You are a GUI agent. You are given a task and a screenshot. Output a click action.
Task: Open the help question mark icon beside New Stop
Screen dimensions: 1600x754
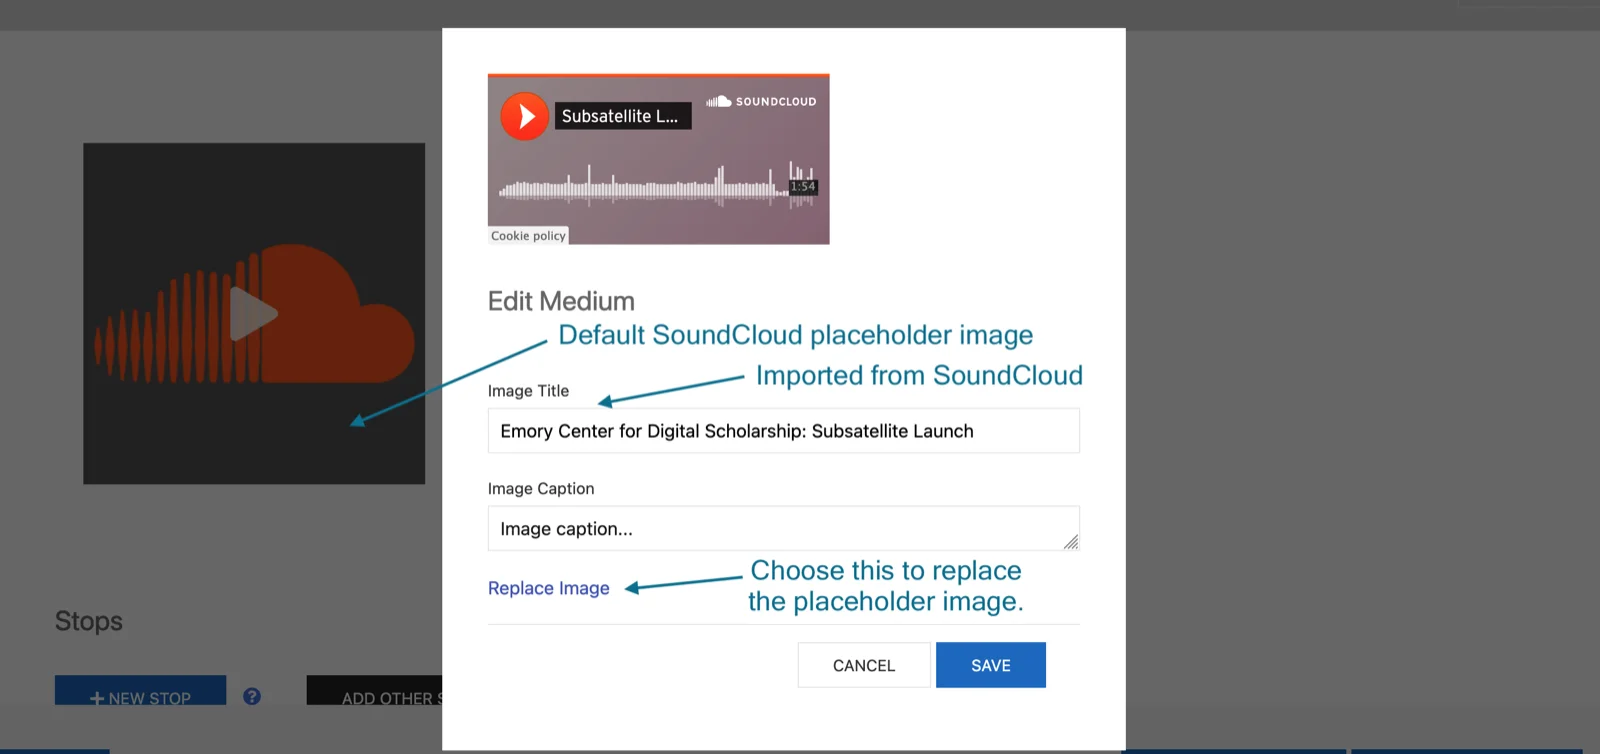[252, 696]
